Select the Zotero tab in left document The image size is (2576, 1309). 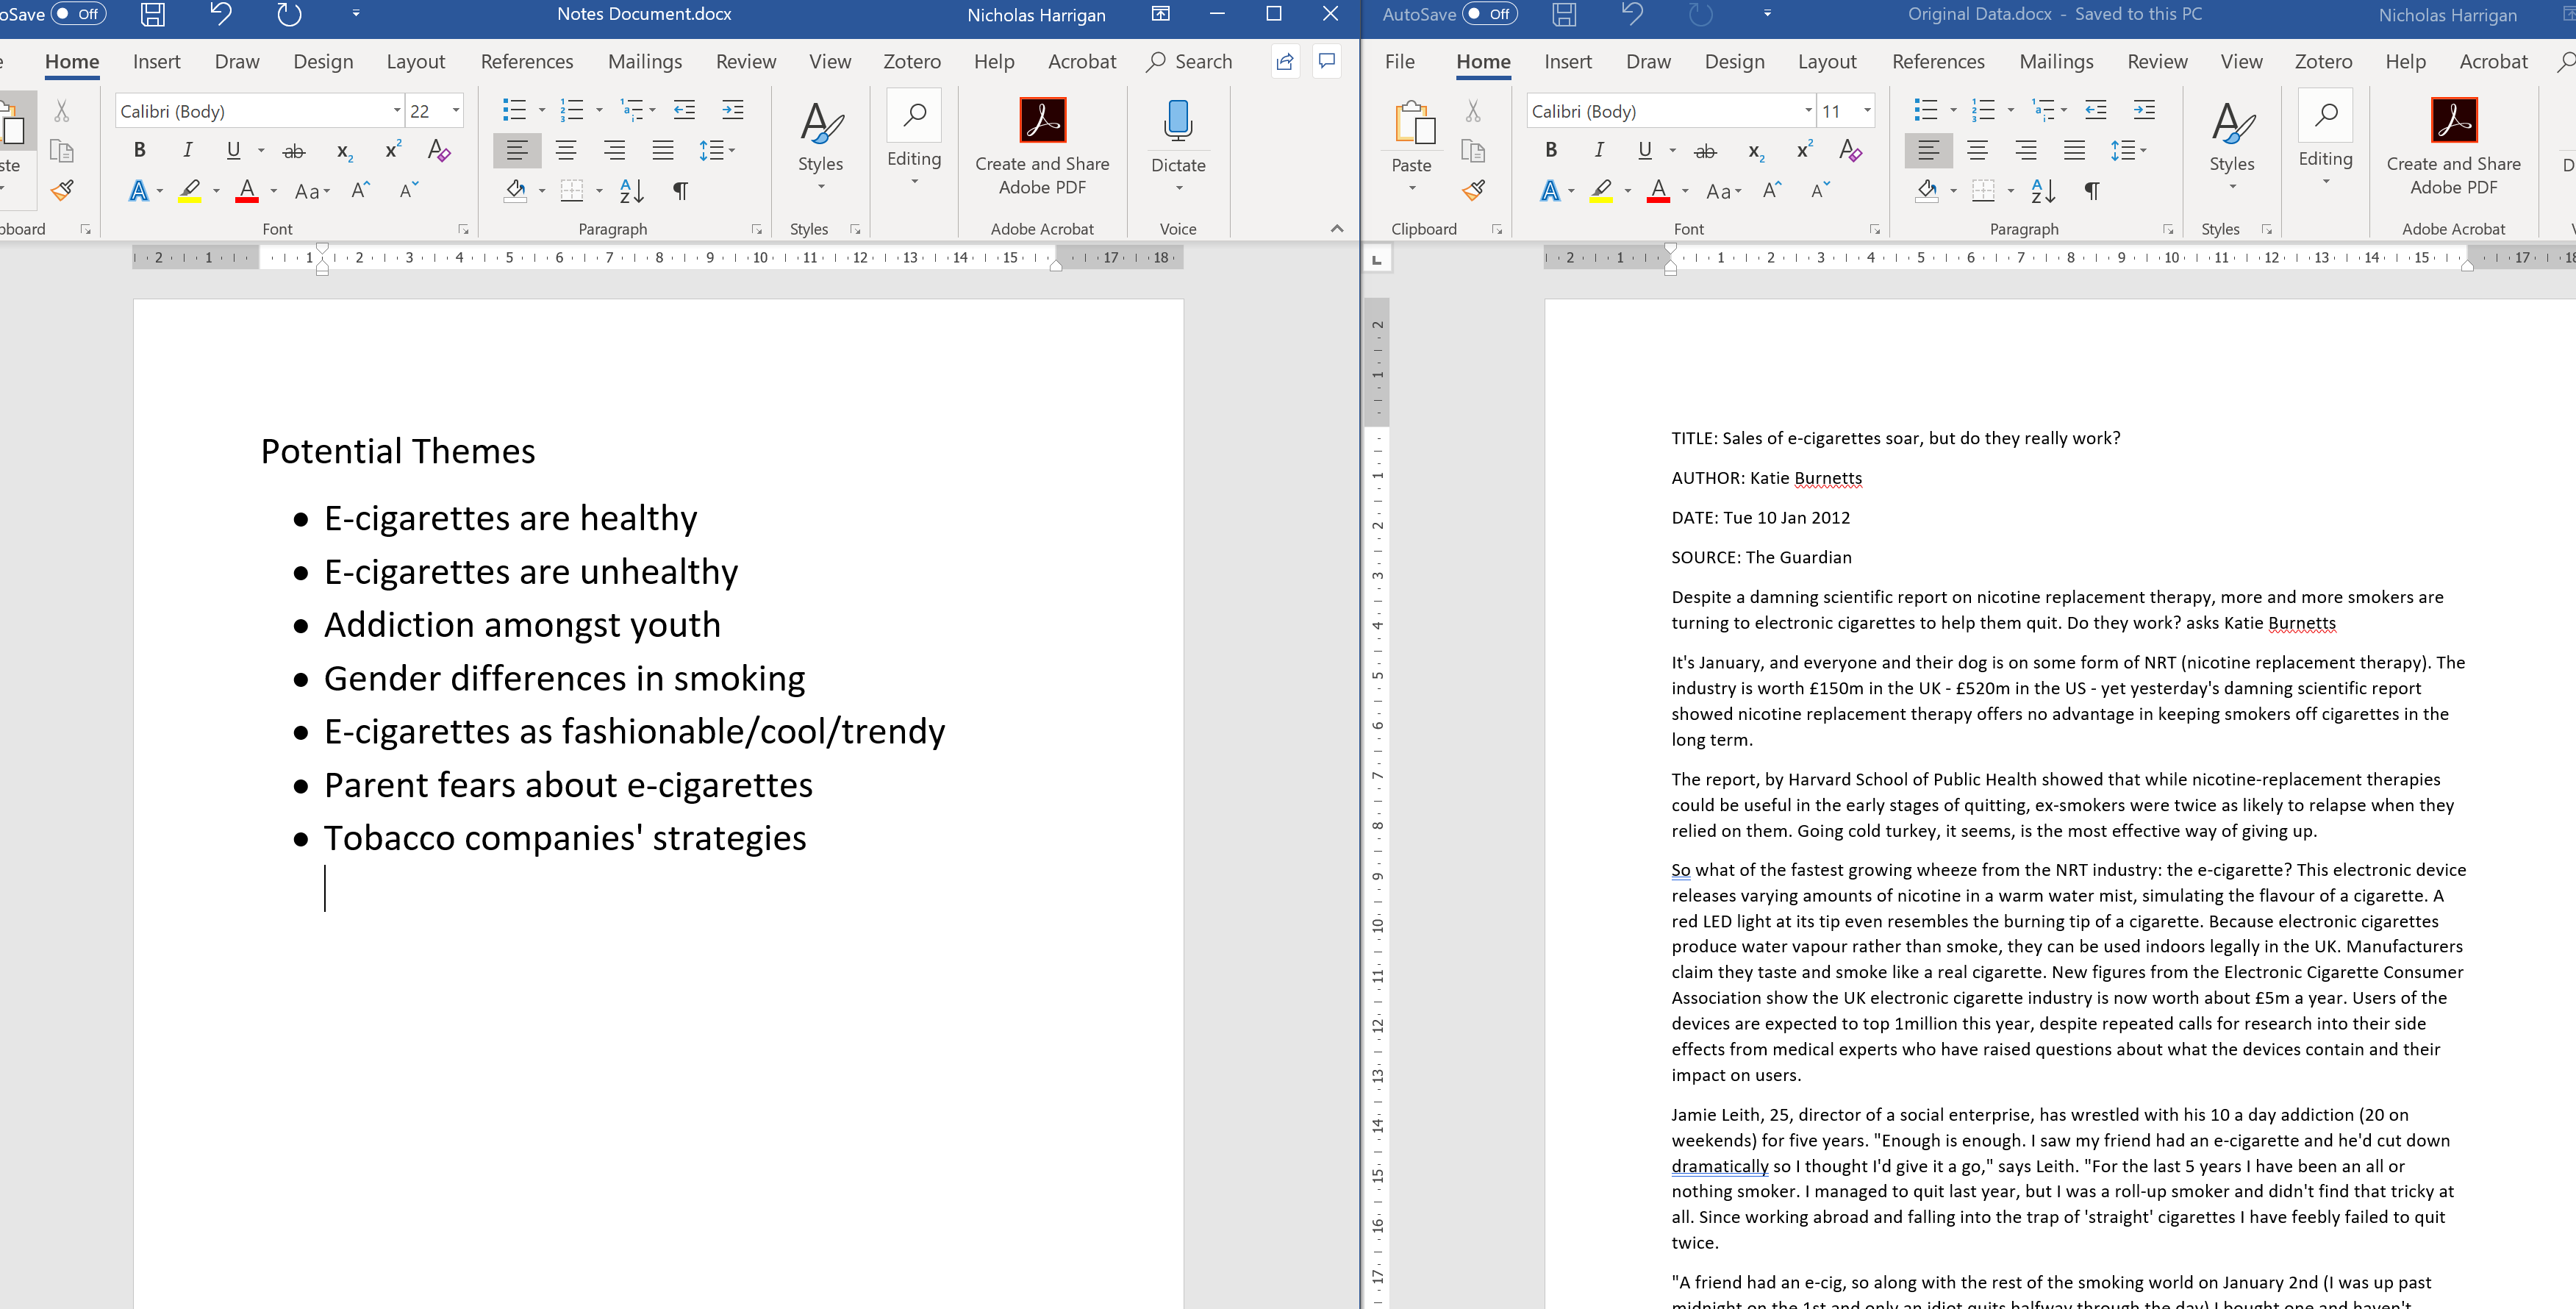[912, 60]
